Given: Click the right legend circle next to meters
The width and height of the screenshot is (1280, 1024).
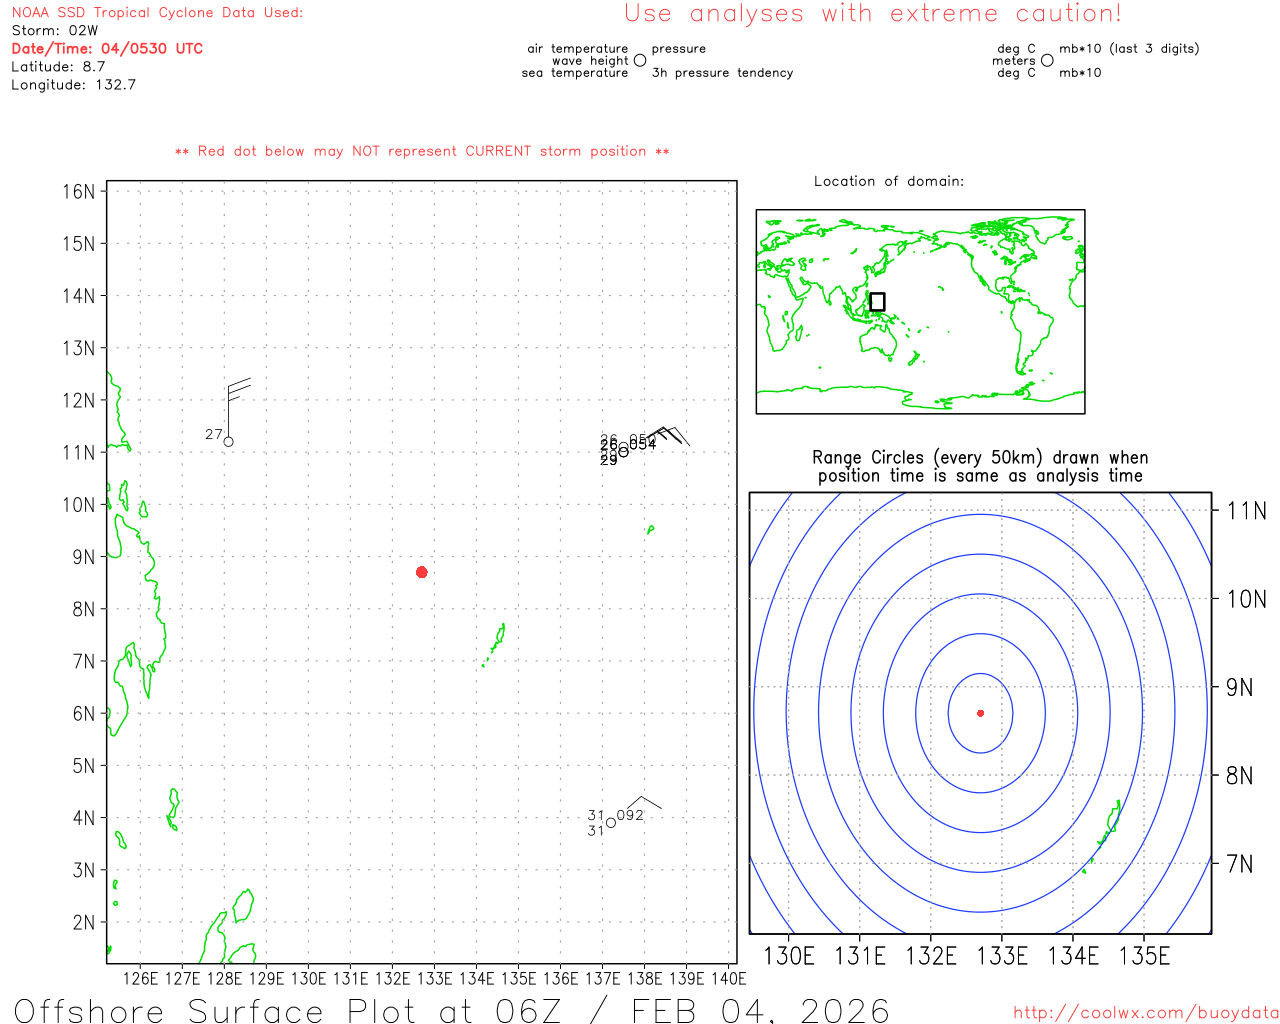Looking at the screenshot, I should click(x=1047, y=60).
